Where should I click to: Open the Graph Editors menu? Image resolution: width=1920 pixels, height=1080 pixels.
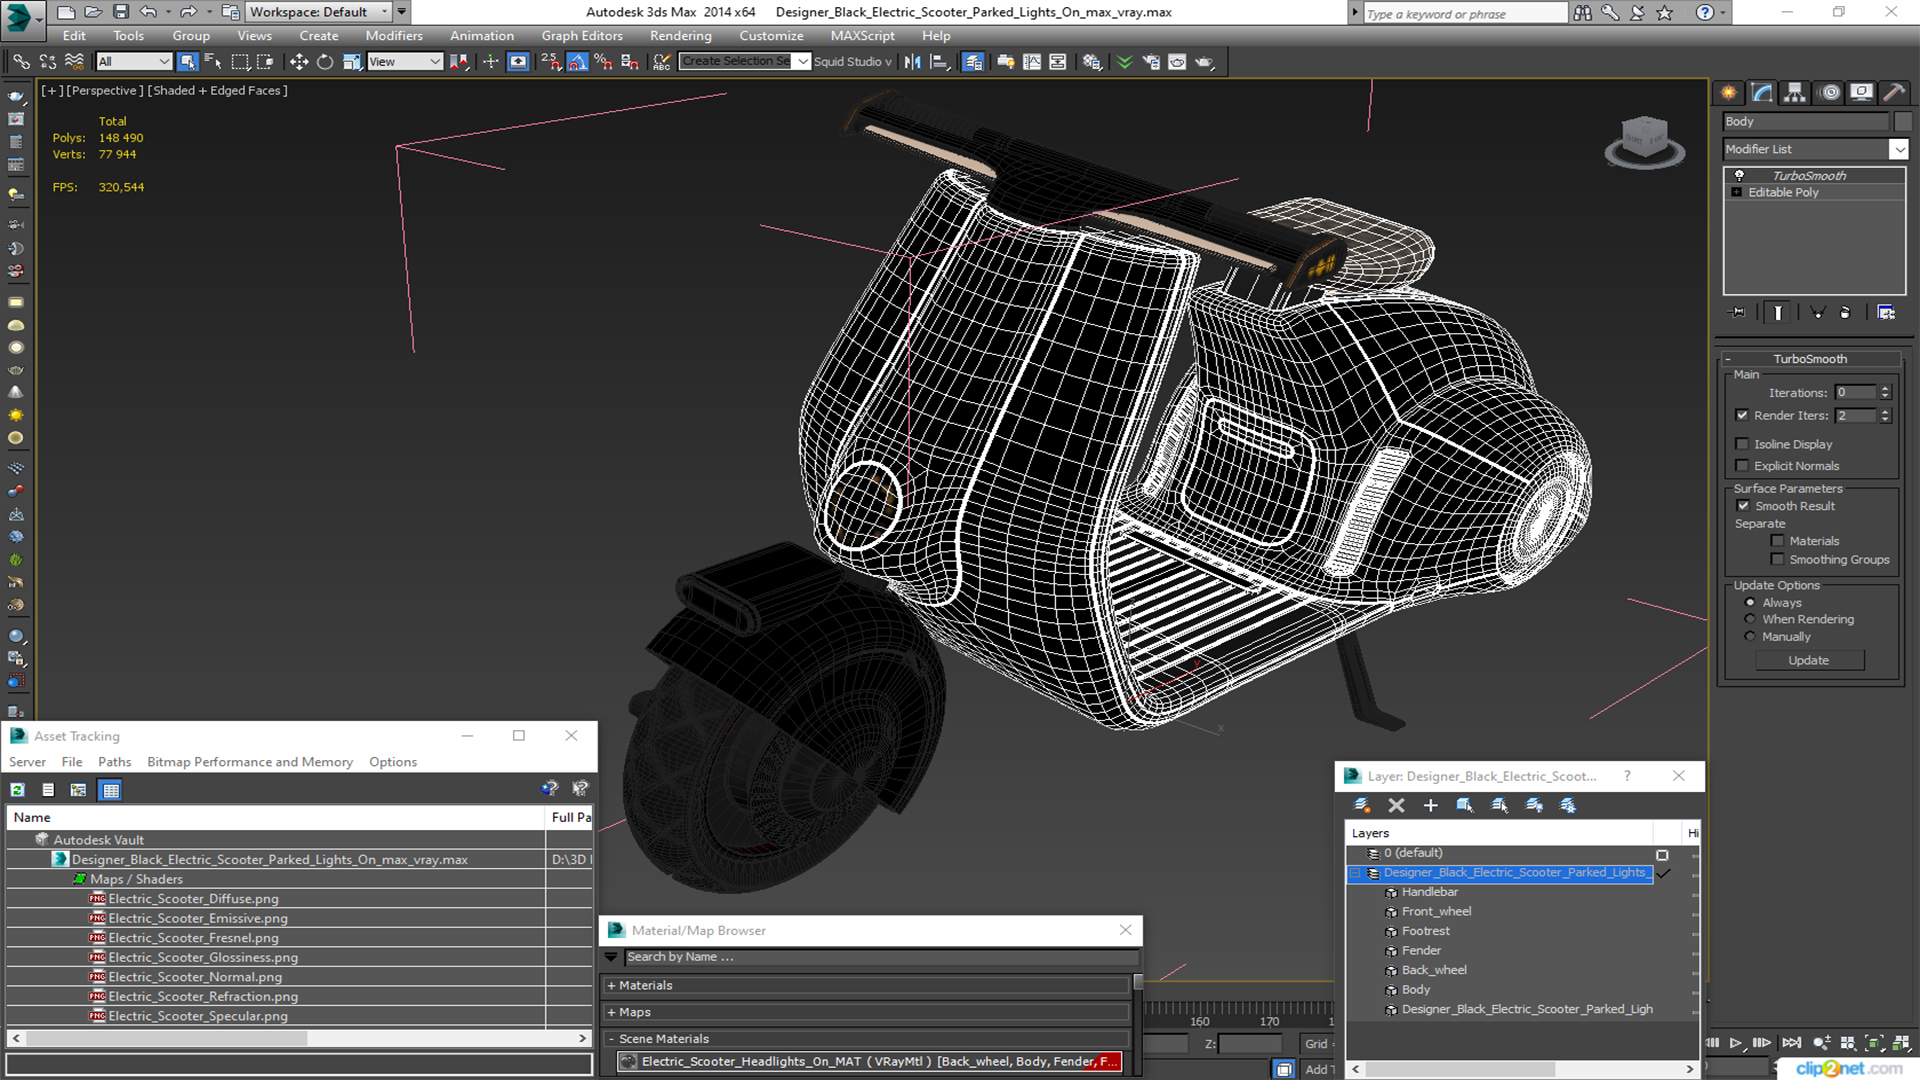point(582,35)
